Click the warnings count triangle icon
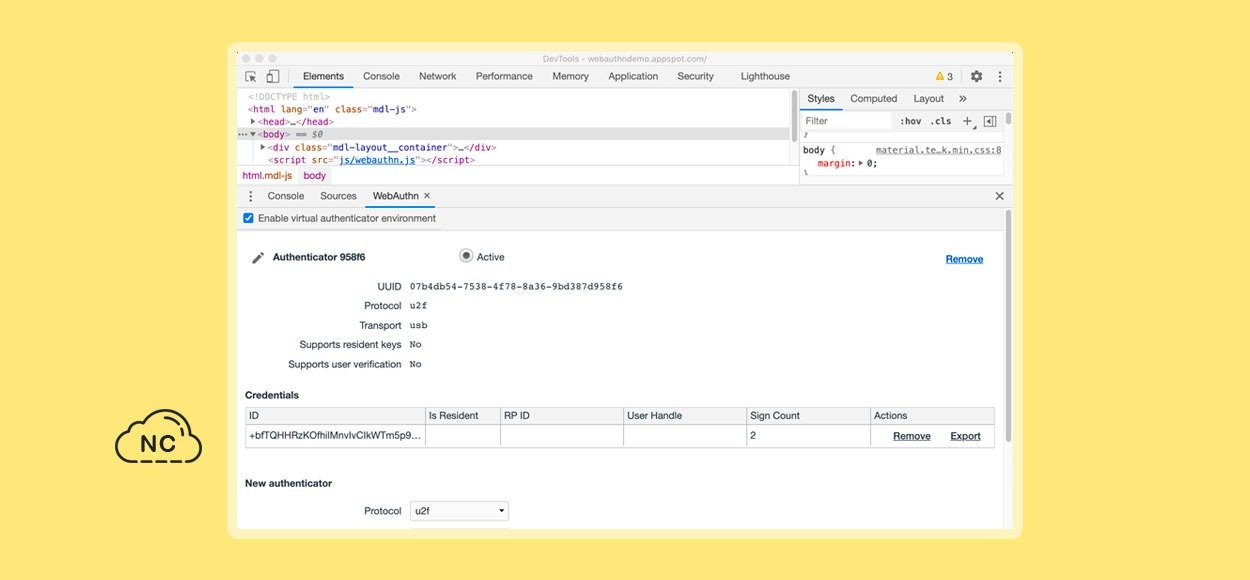Image resolution: width=1250 pixels, height=580 pixels. tap(939, 76)
